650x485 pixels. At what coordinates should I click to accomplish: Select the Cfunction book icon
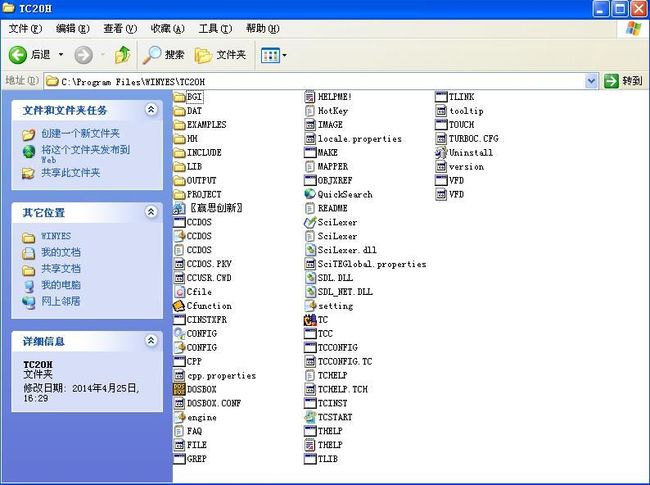click(179, 306)
